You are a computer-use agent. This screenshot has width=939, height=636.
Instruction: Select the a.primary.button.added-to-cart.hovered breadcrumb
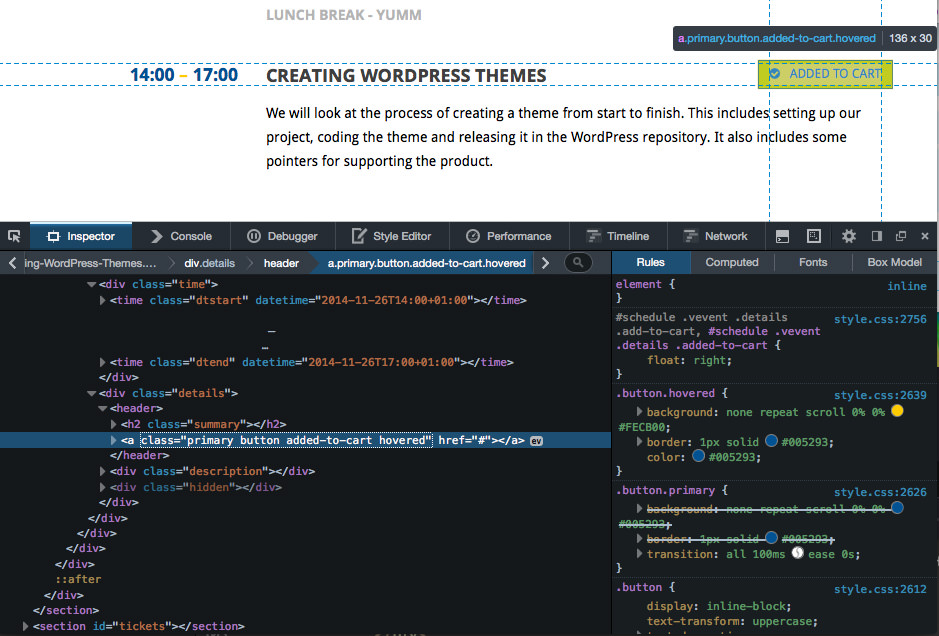426,263
